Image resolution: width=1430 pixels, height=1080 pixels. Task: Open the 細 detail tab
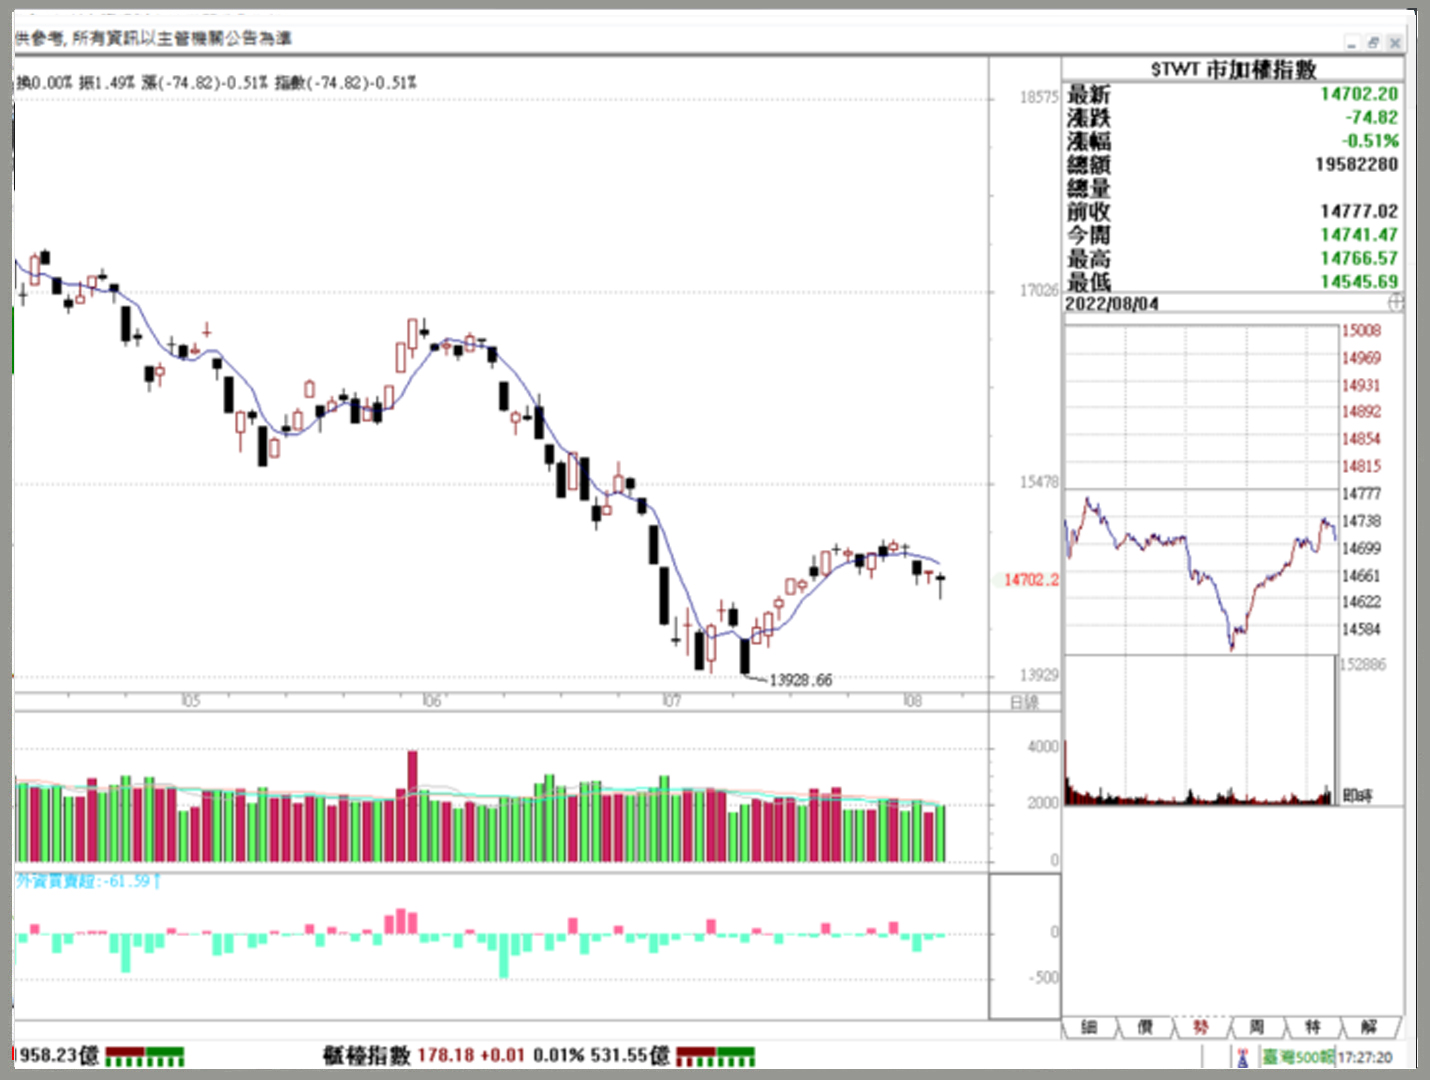(1089, 1027)
